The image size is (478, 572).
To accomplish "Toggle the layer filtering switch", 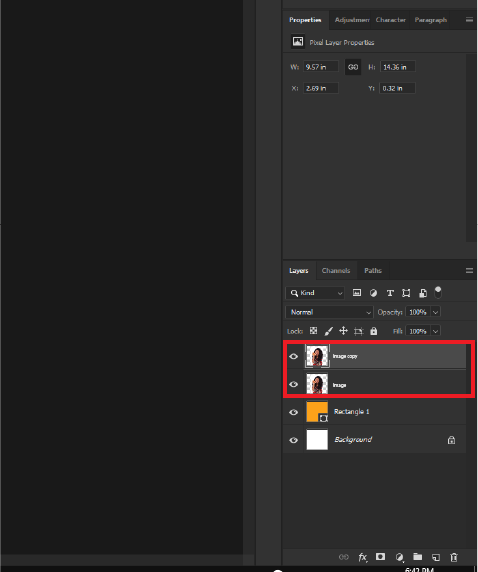I will pyautogui.click(x=438, y=292).
